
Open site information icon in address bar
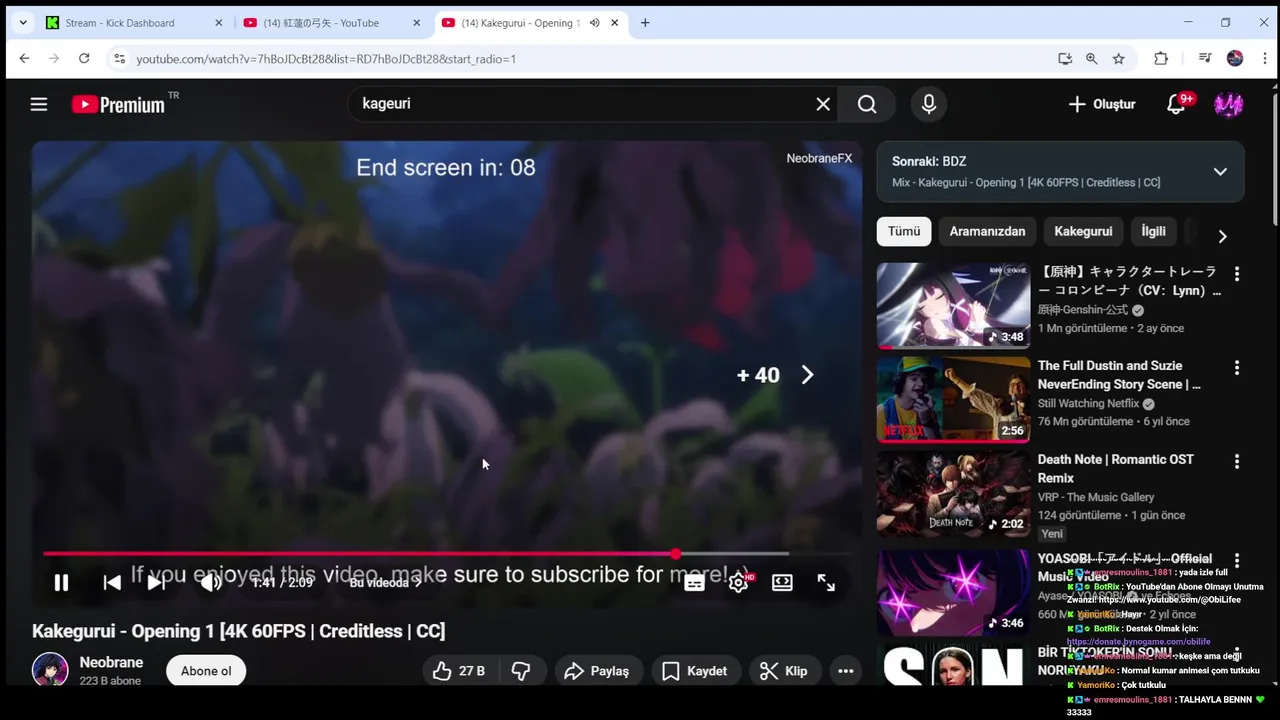pyautogui.click(x=120, y=59)
